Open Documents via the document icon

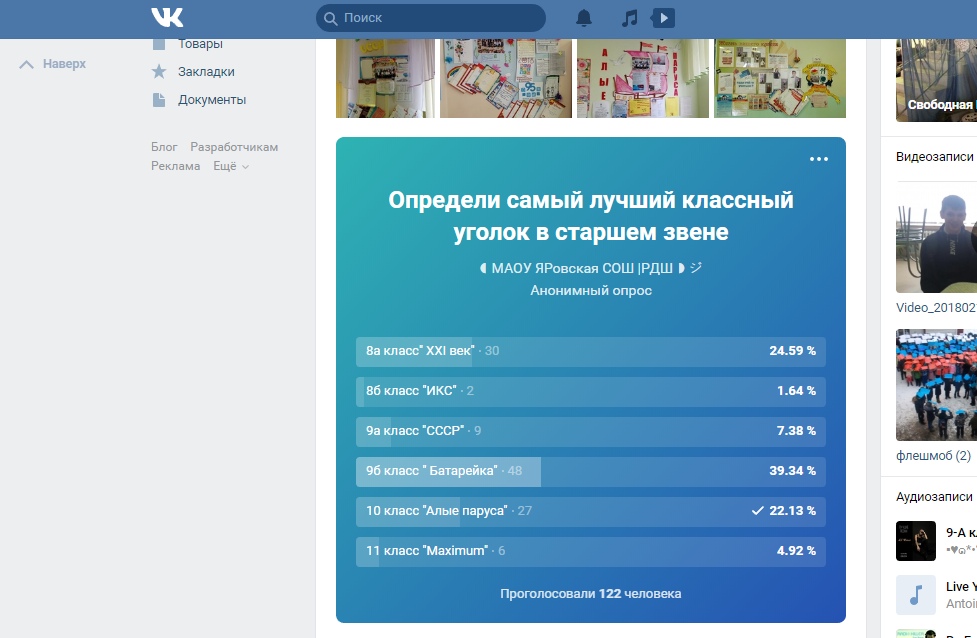158,100
